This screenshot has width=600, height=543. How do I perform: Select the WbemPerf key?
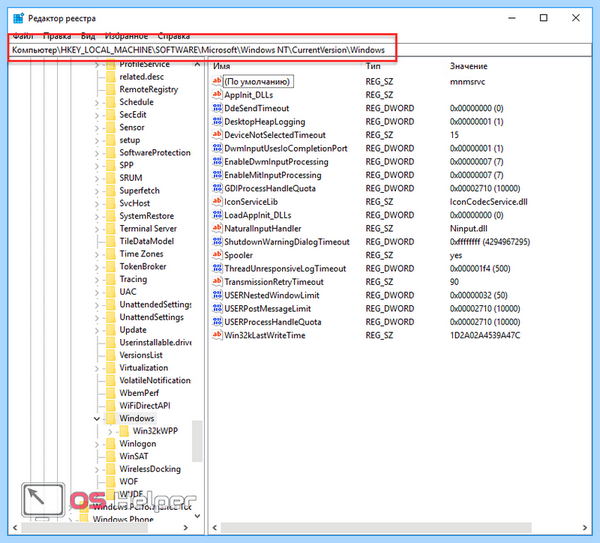139,393
